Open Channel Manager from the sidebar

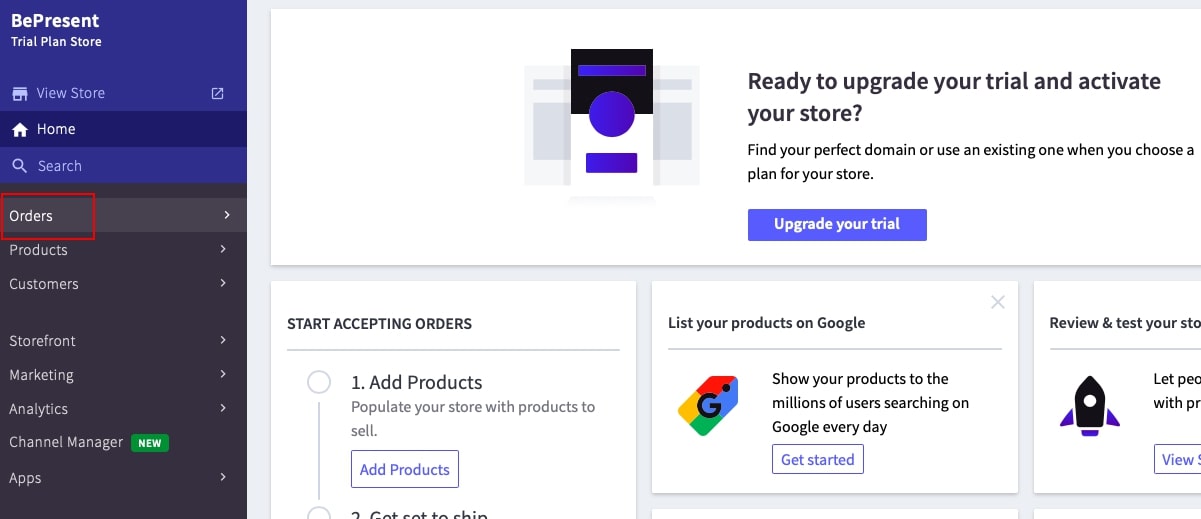[66, 442]
